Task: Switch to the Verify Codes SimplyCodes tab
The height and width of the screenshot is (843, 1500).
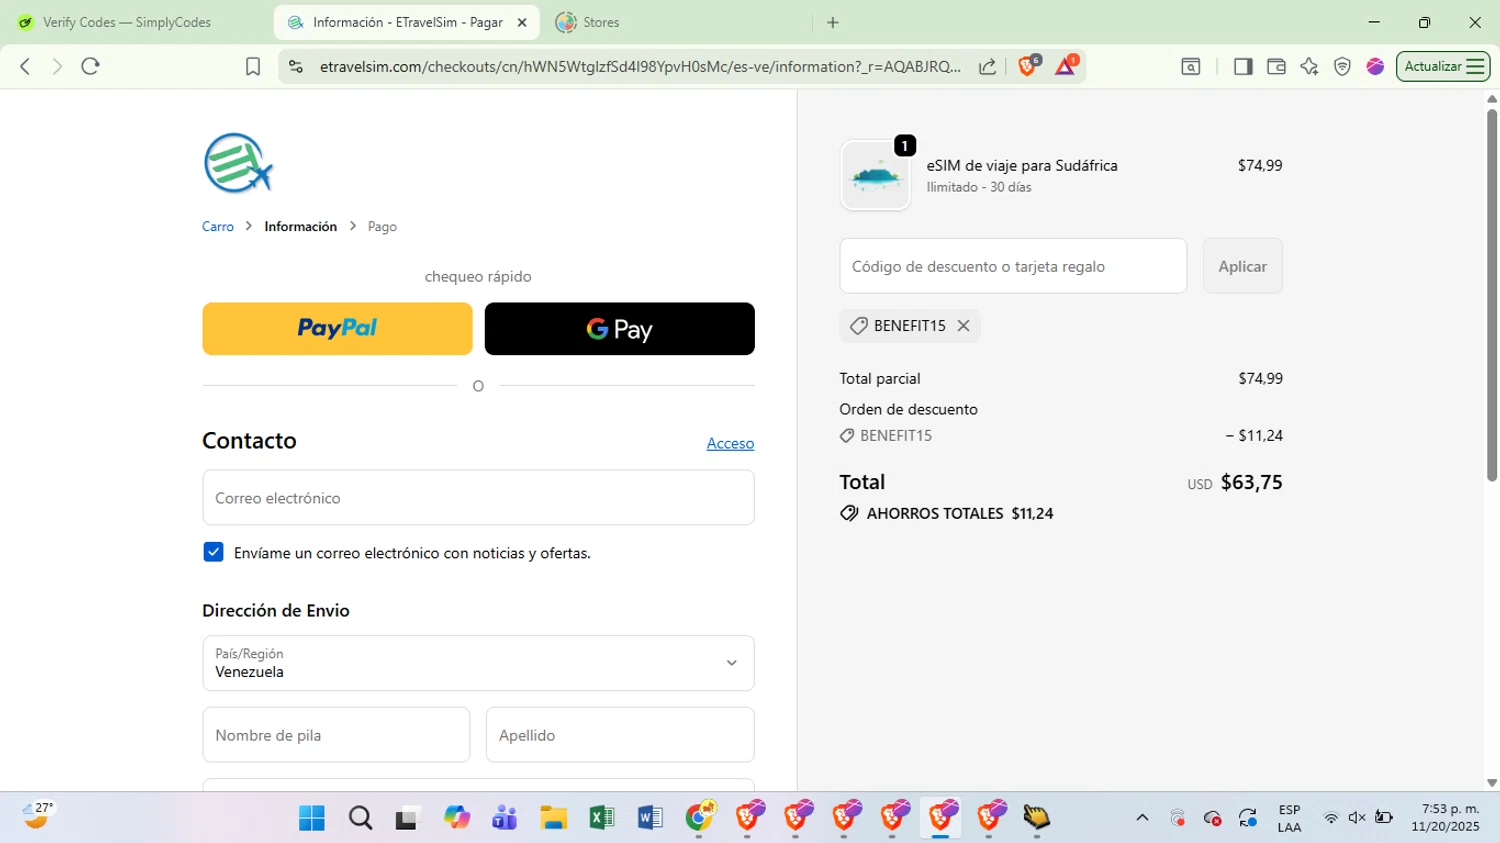Action: pyautogui.click(x=127, y=22)
